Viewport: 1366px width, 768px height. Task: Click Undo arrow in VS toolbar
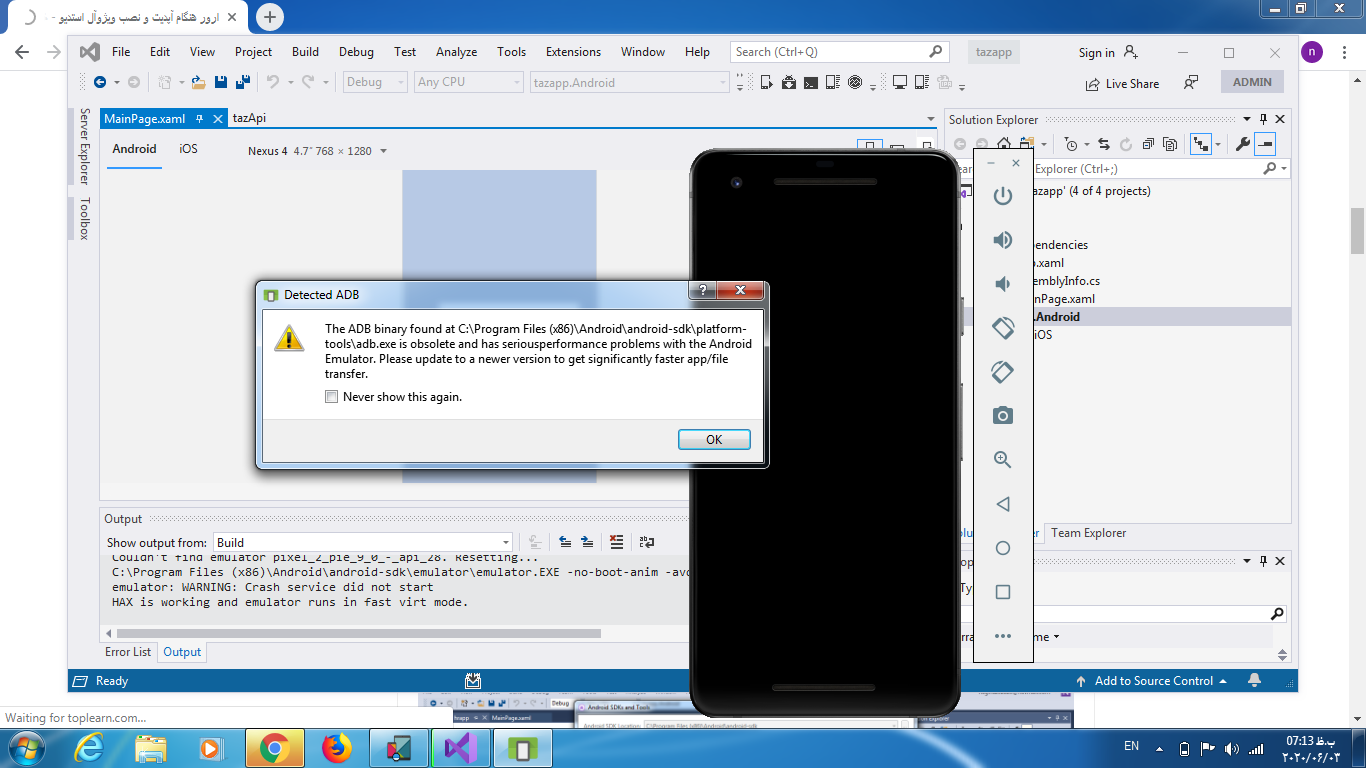[273, 82]
